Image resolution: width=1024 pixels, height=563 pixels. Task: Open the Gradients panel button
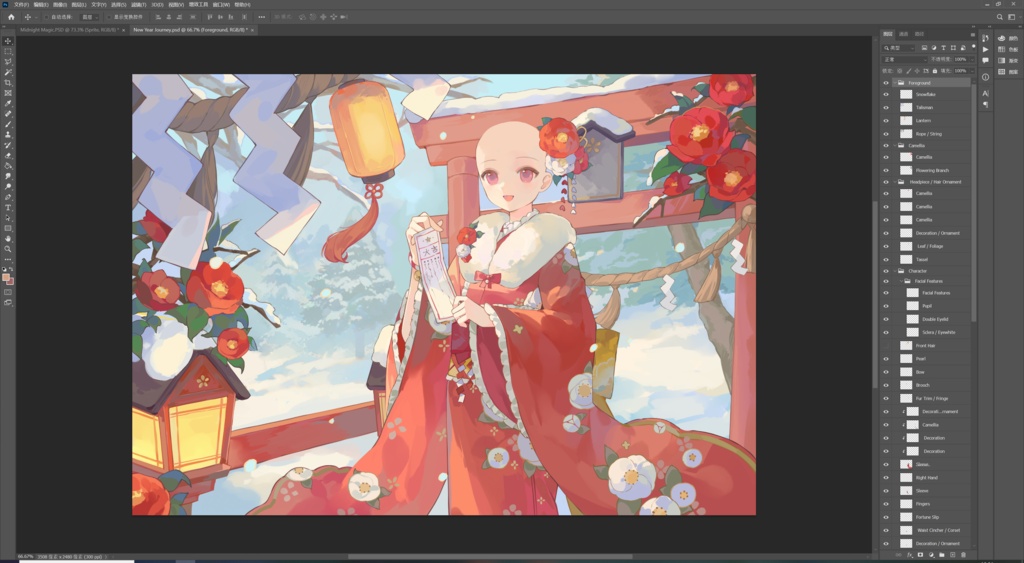[x=1008, y=61]
